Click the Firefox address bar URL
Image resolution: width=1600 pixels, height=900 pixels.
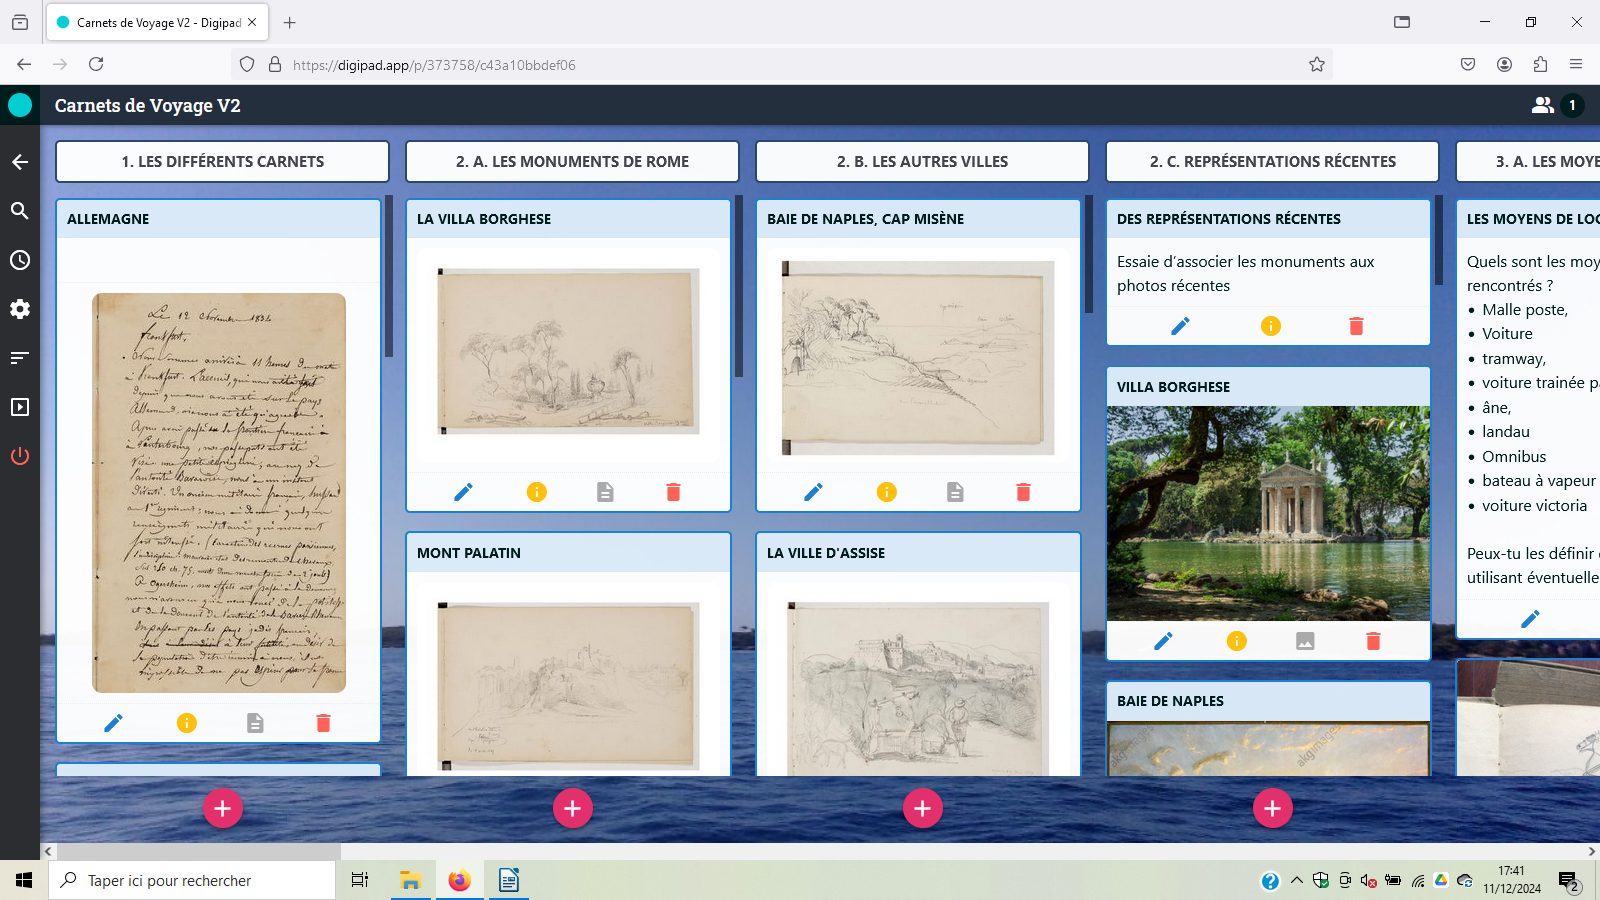tap(434, 65)
